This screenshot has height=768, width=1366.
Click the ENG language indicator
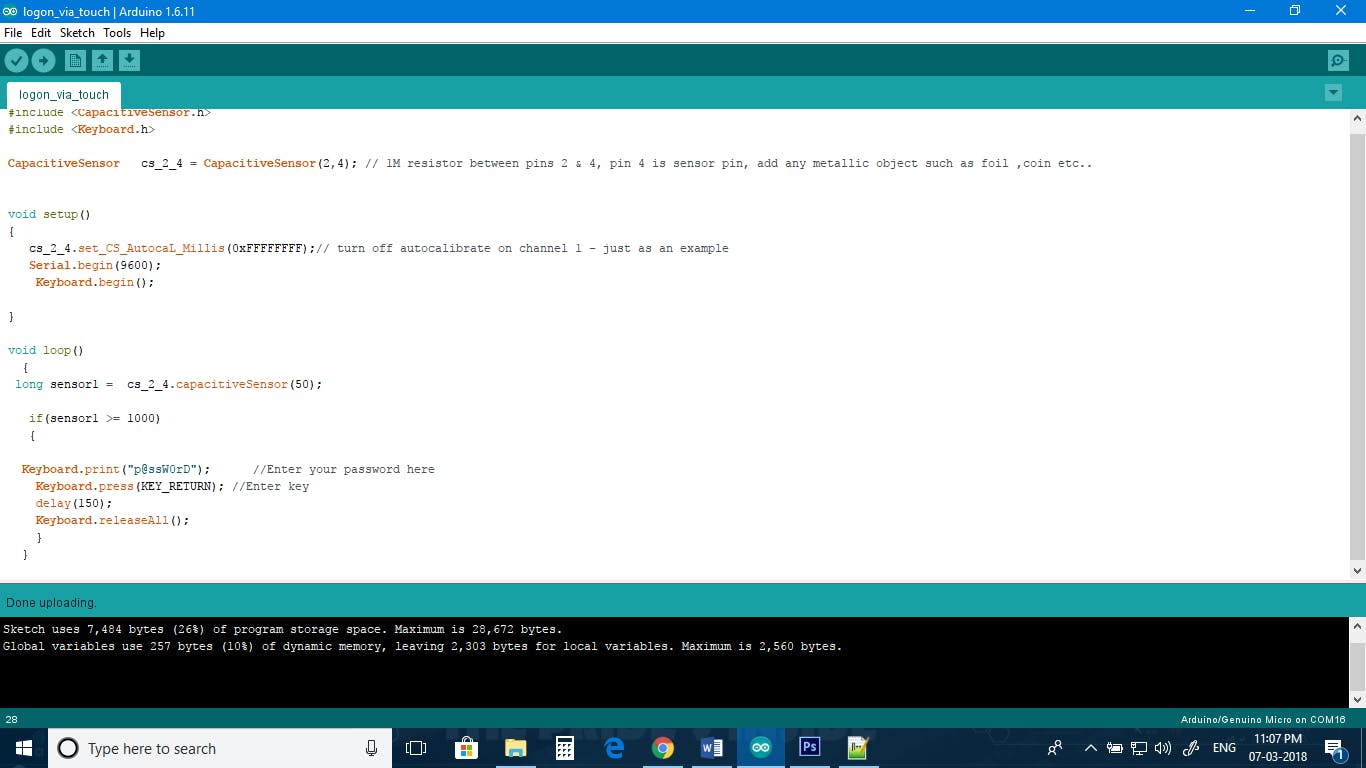[1224, 748]
